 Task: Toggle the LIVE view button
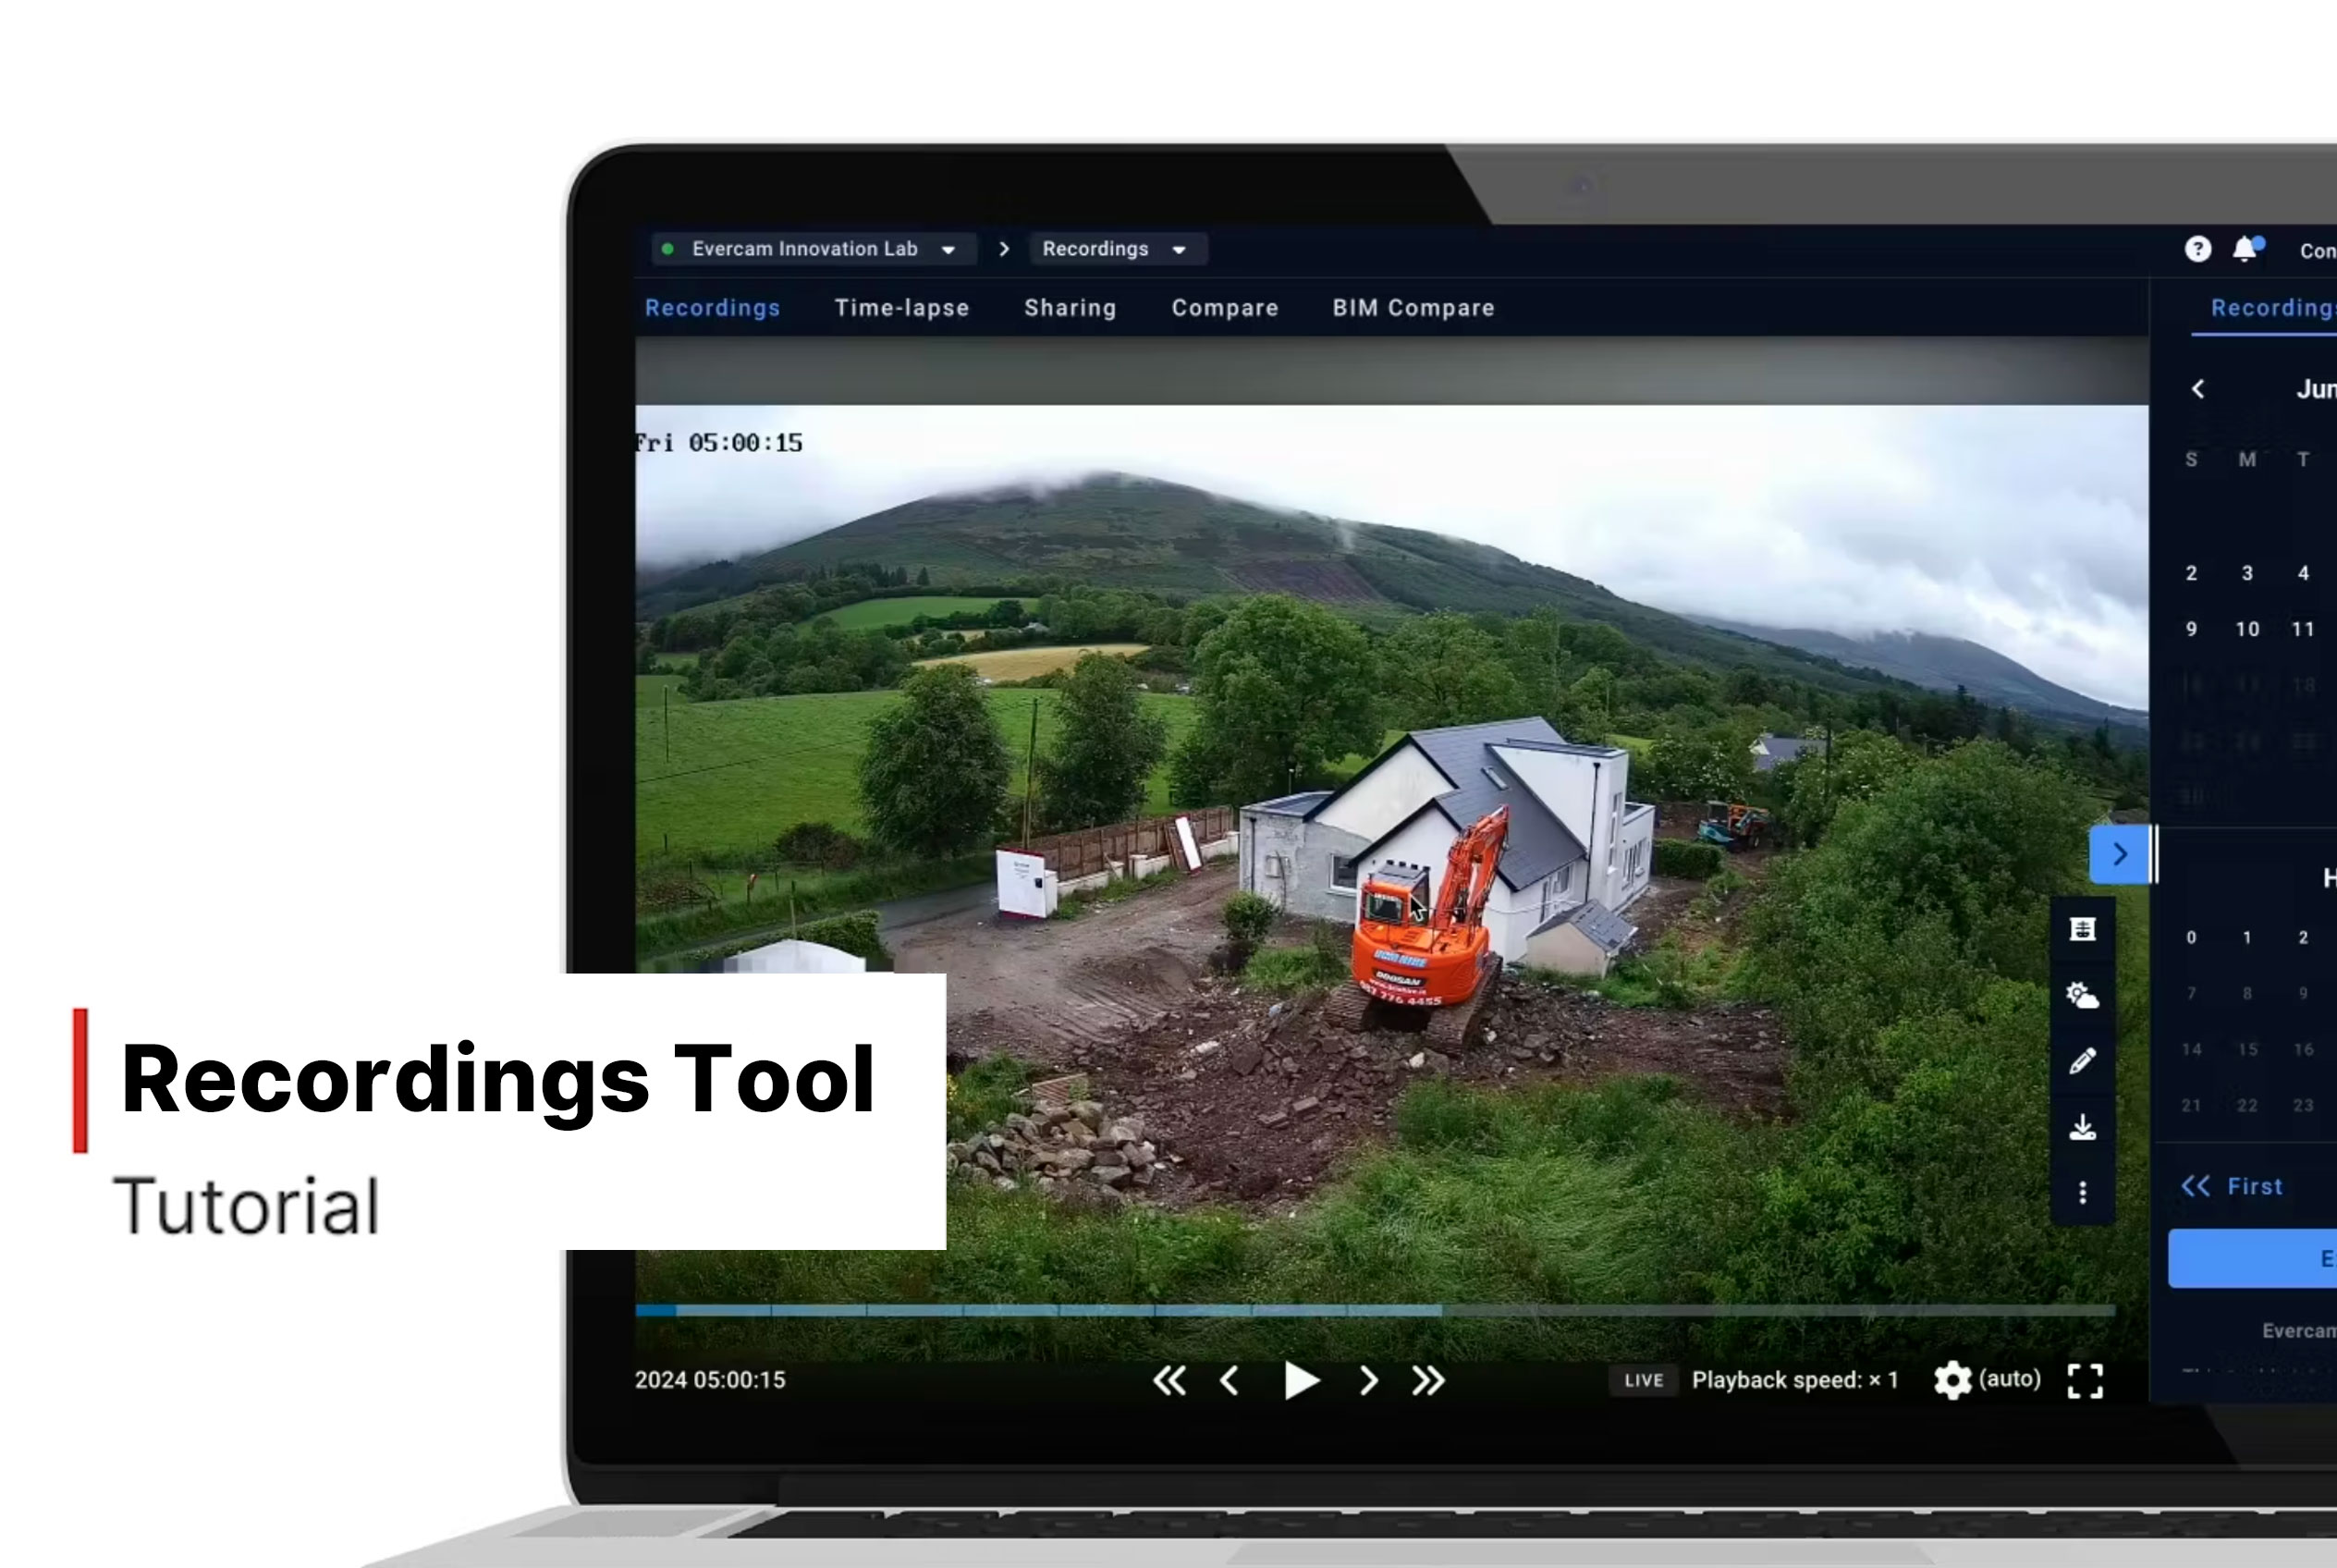[x=1643, y=1381]
